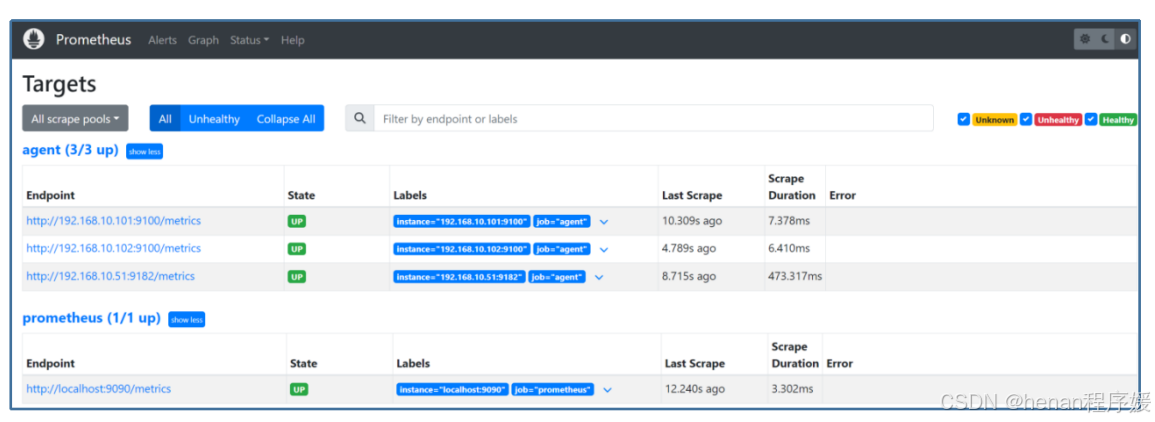
Task: Collapse prometheus pool with show less
Action: coord(186,320)
